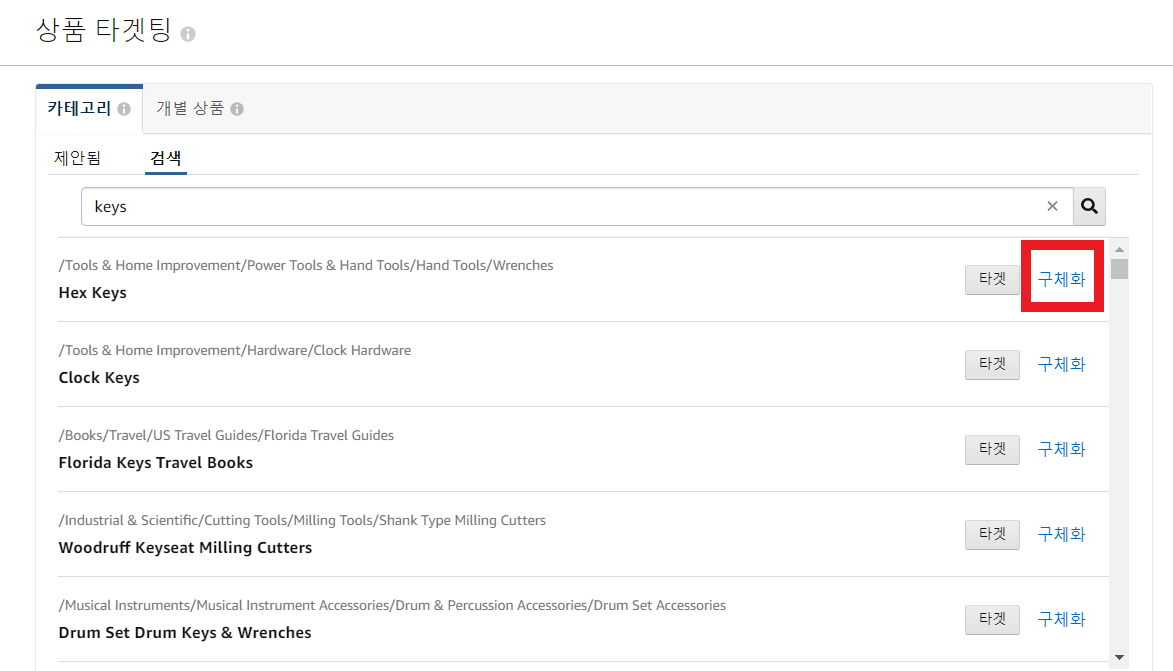Click Drum Set Drum Keys & Wrenches title
This screenshot has width=1173, height=671.
[x=185, y=633]
